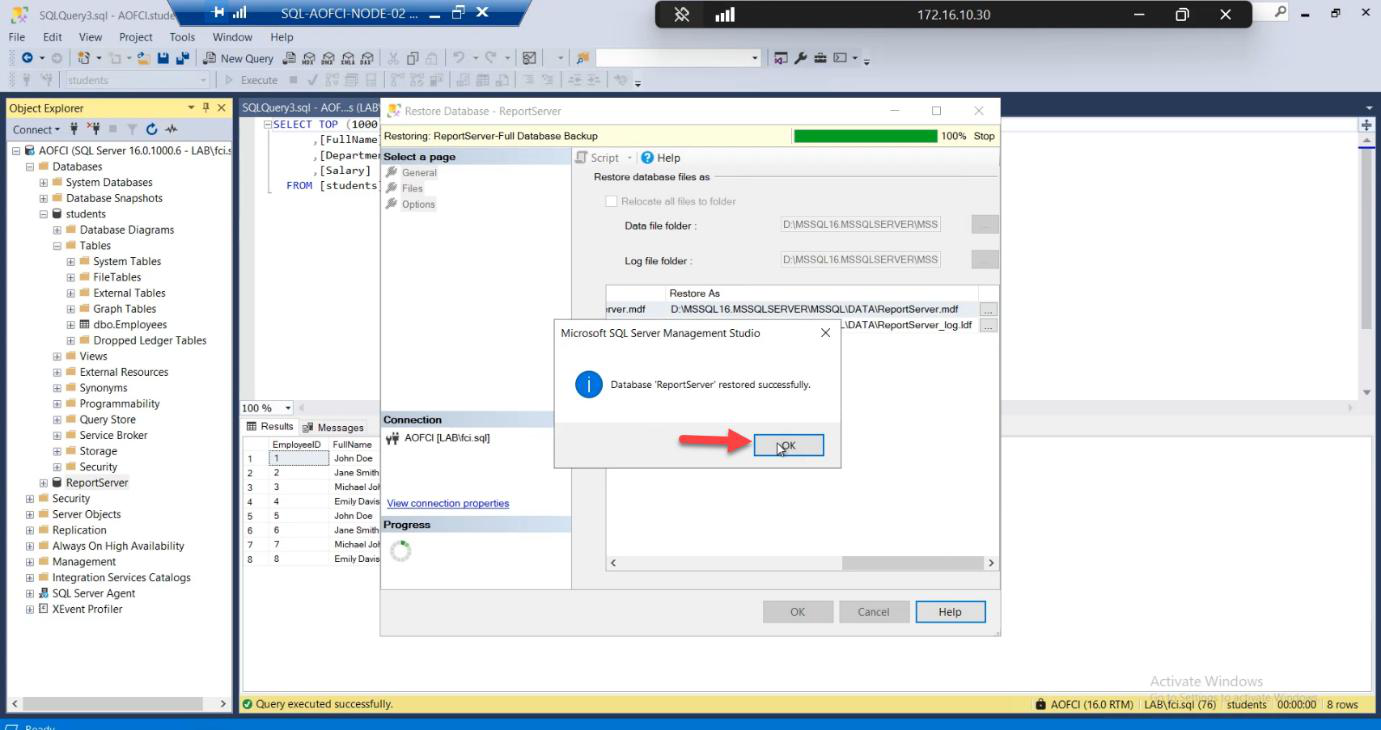Expand the System Databases node
This screenshot has height=730, width=1381.
(44, 183)
